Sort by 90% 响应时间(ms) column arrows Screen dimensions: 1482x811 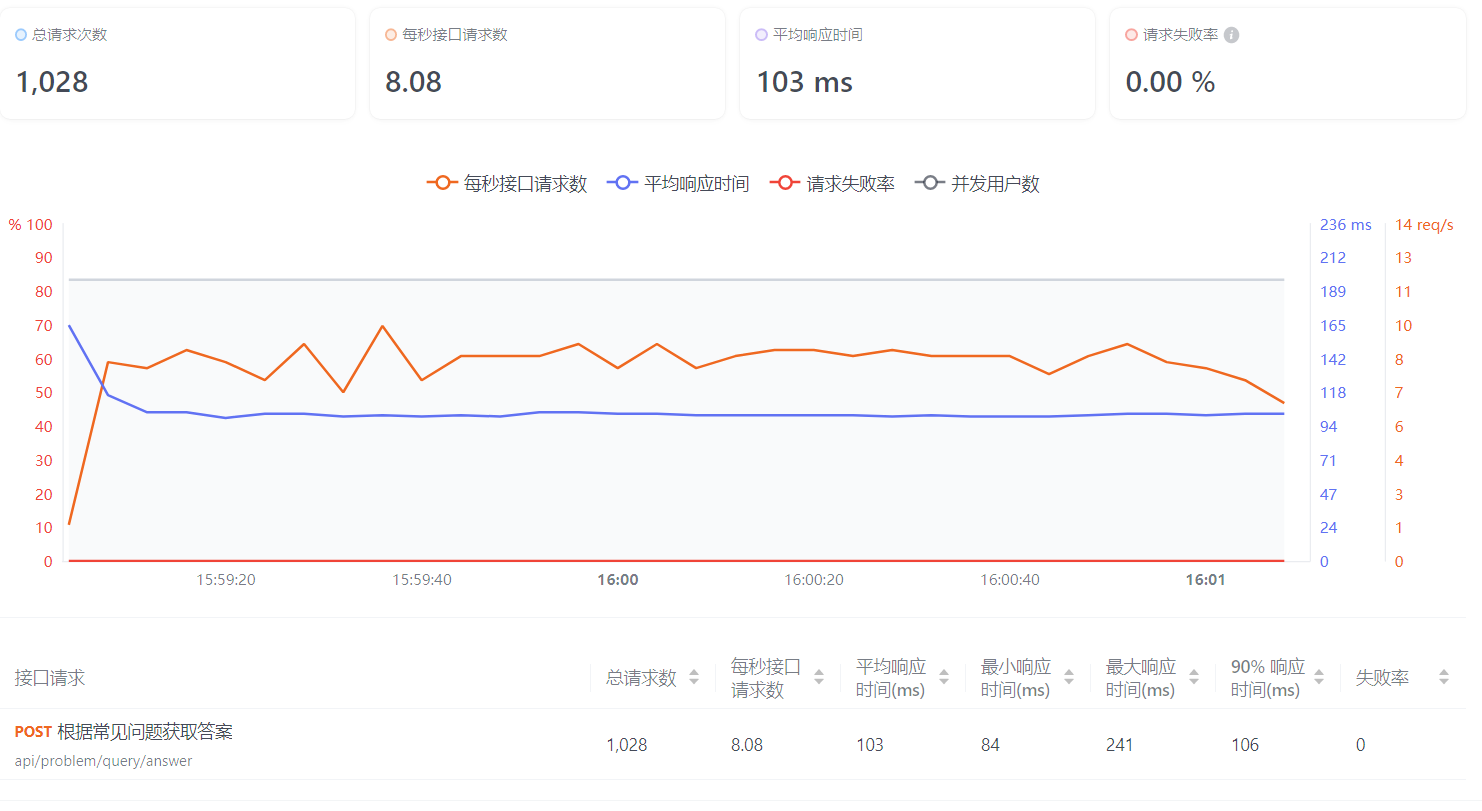click(x=1319, y=677)
